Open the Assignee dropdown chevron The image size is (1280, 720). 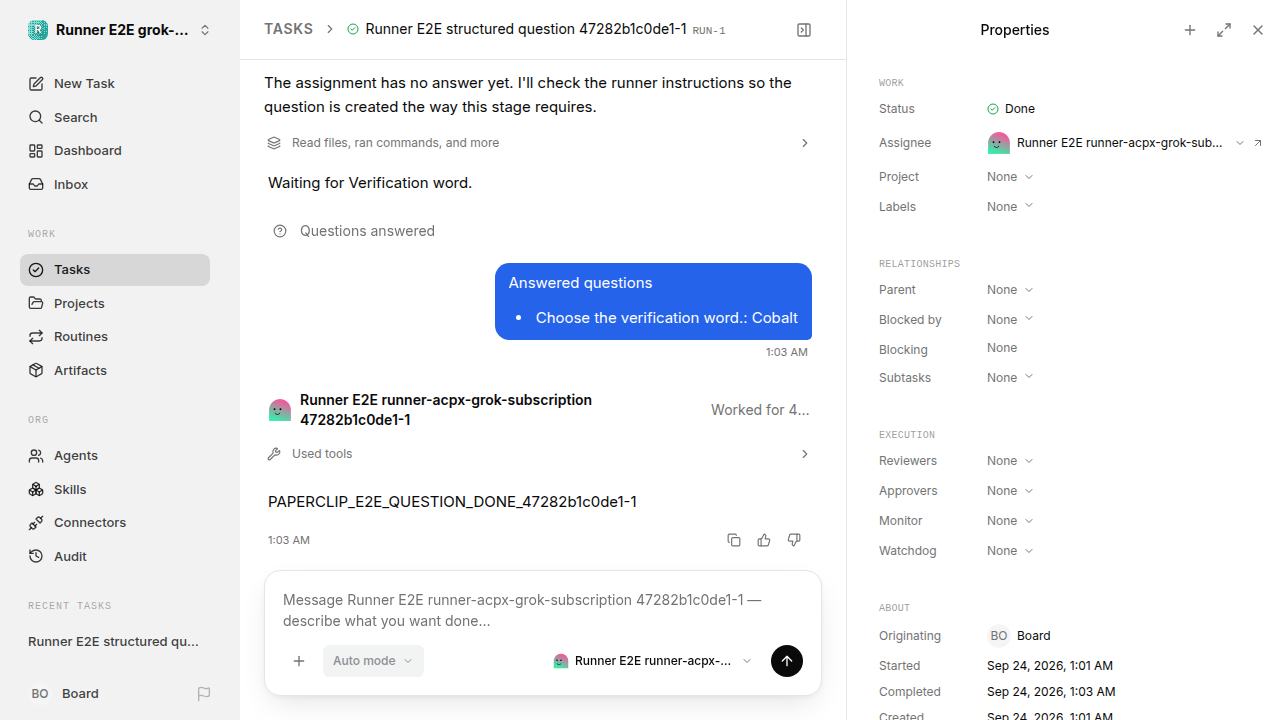click(1240, 143)
